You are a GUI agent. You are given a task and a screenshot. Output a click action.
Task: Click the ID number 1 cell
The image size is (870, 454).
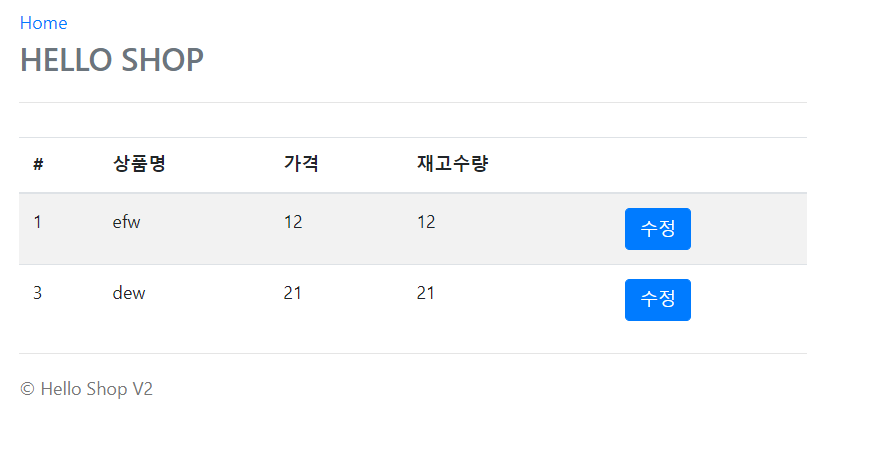pos(38,222)
